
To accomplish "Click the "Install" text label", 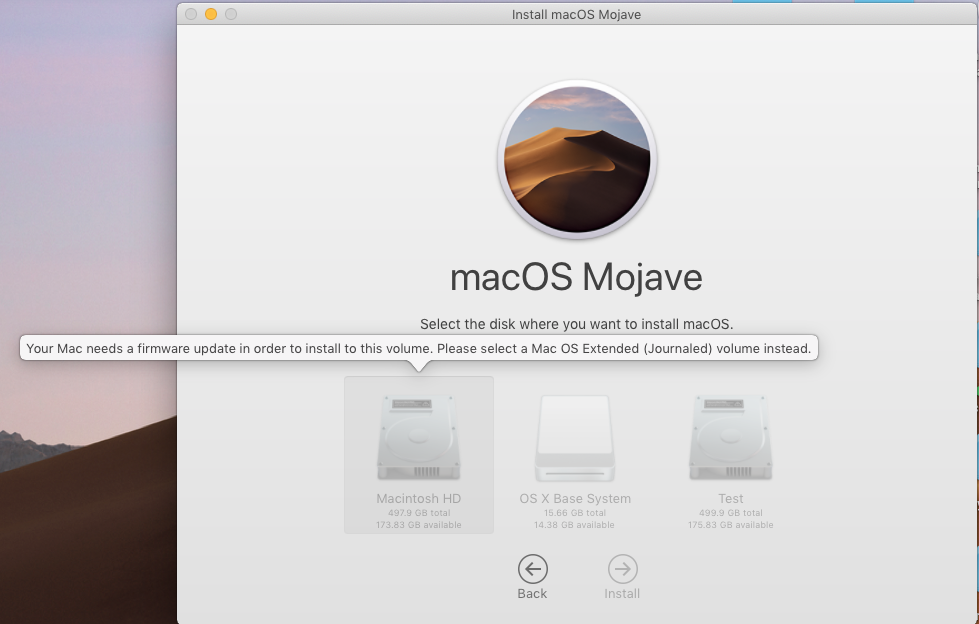I will pyautogui.click(x=622, y=593).
